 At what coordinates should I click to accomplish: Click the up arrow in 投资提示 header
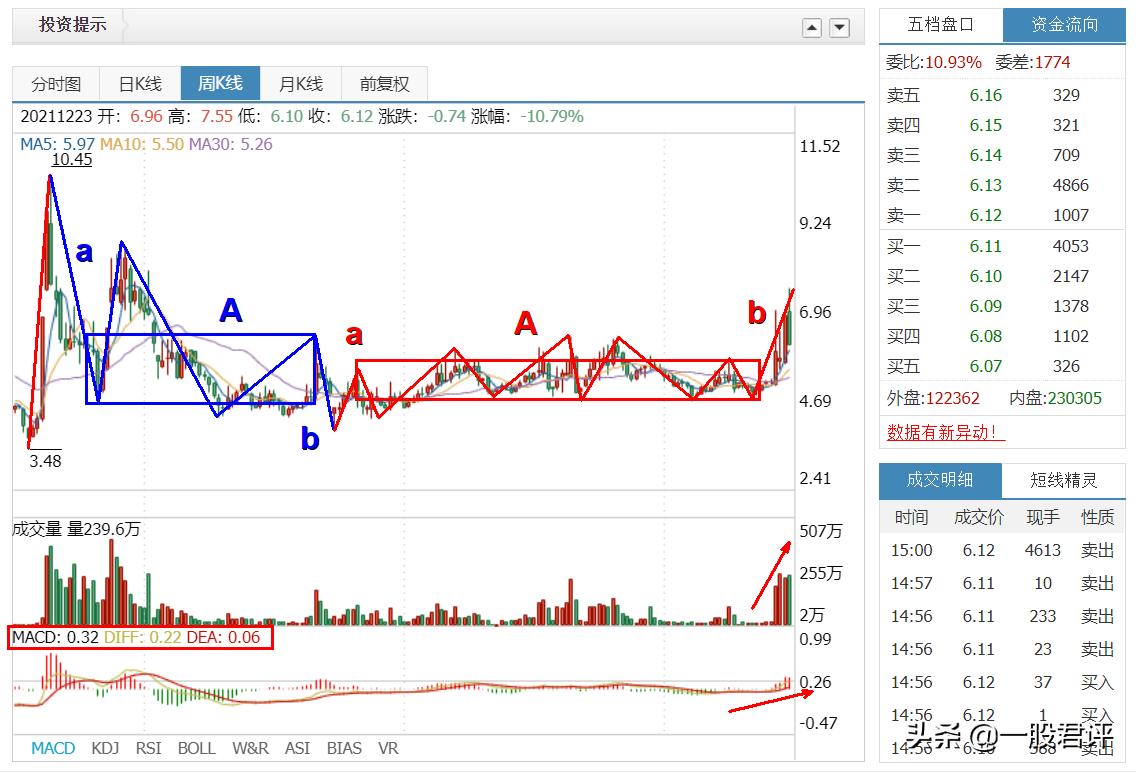point(812,28)
